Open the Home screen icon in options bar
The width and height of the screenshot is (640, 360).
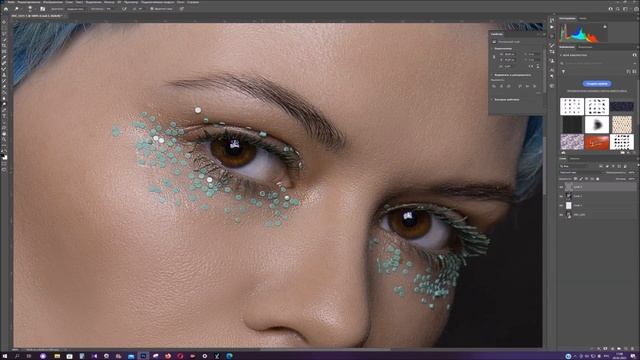tap(6, 8)
